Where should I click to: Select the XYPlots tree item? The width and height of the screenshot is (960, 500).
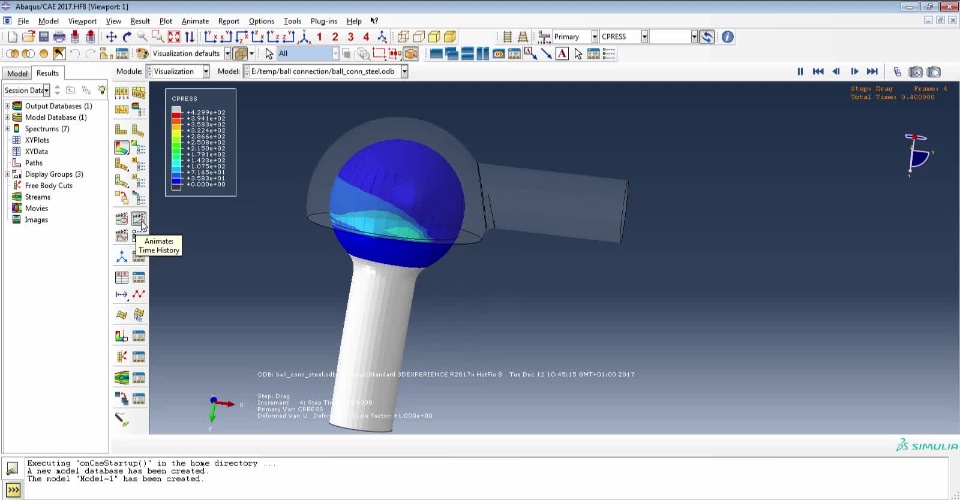[x=37, y=140]
